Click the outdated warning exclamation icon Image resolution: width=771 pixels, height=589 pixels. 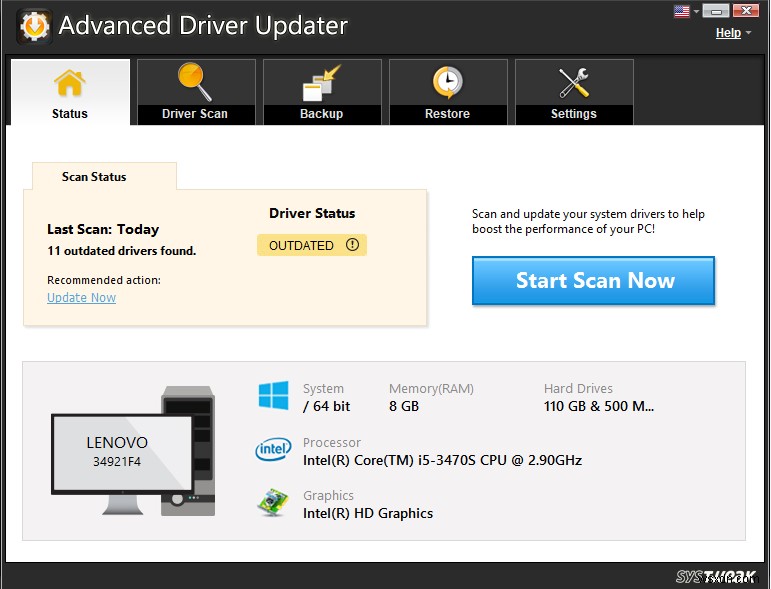[352, 244]
